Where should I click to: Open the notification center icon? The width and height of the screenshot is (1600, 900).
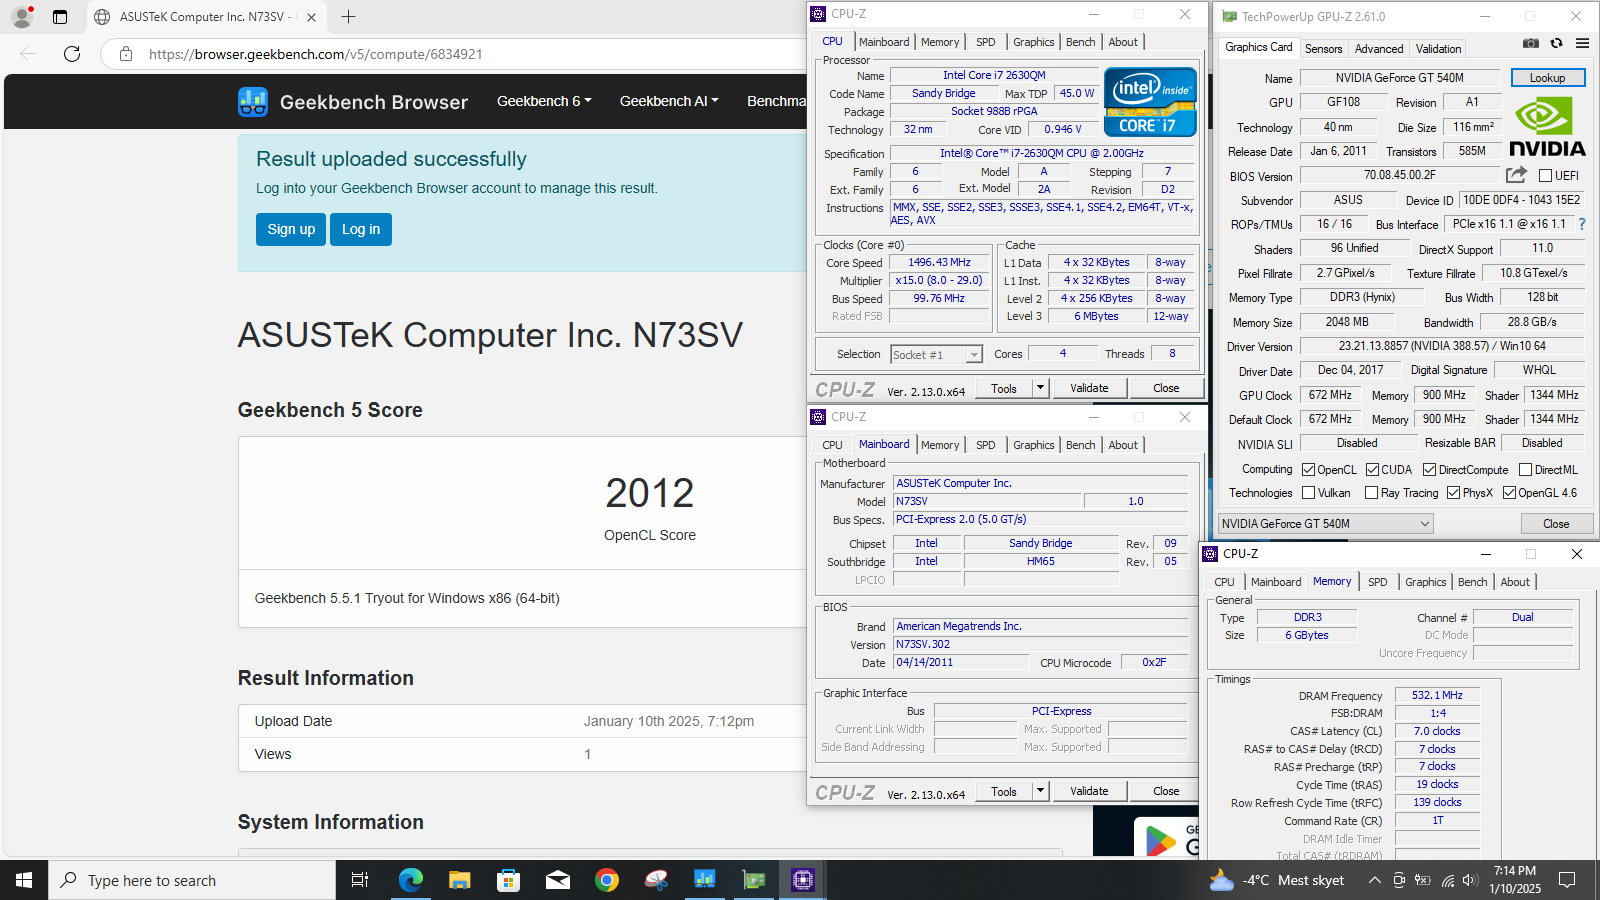(1567, 880)
